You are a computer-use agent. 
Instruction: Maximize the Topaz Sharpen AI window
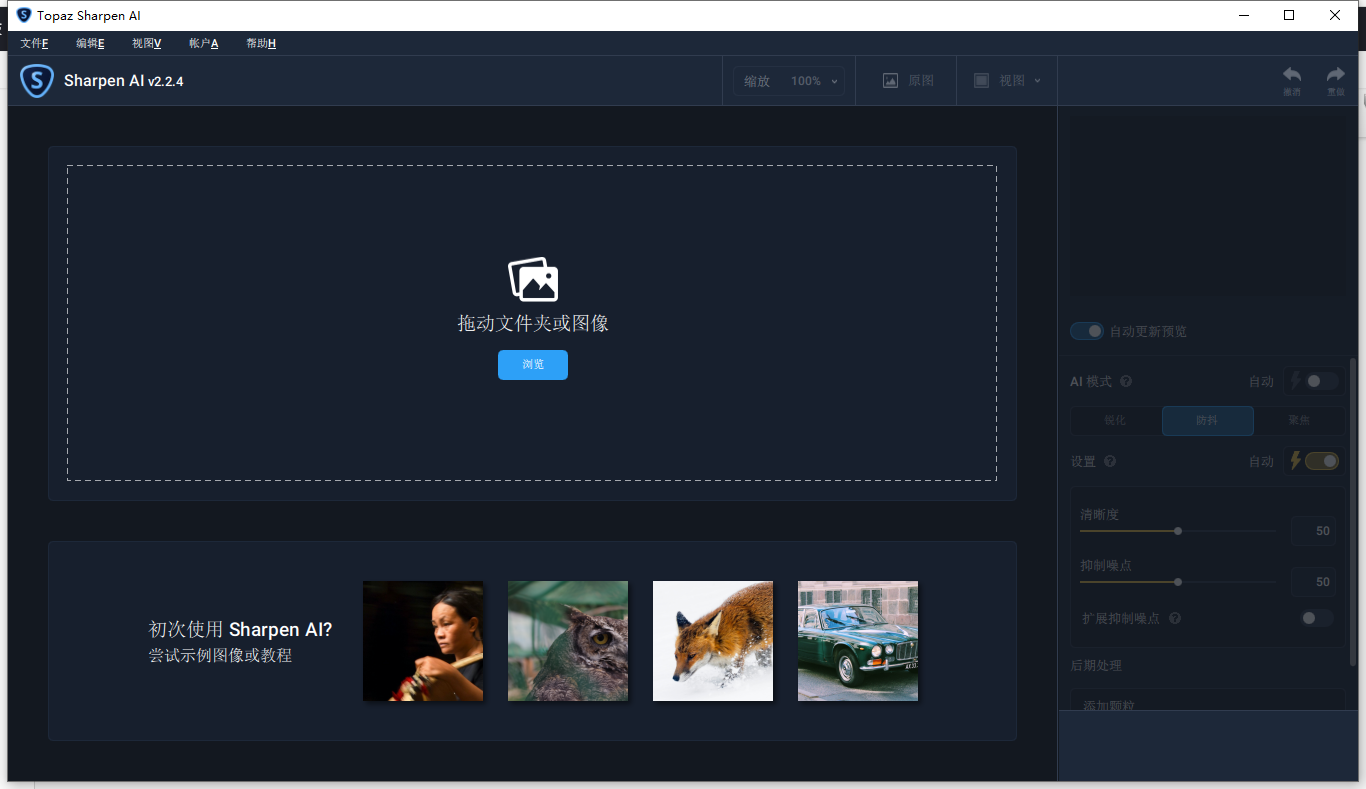pos(1289,15)
